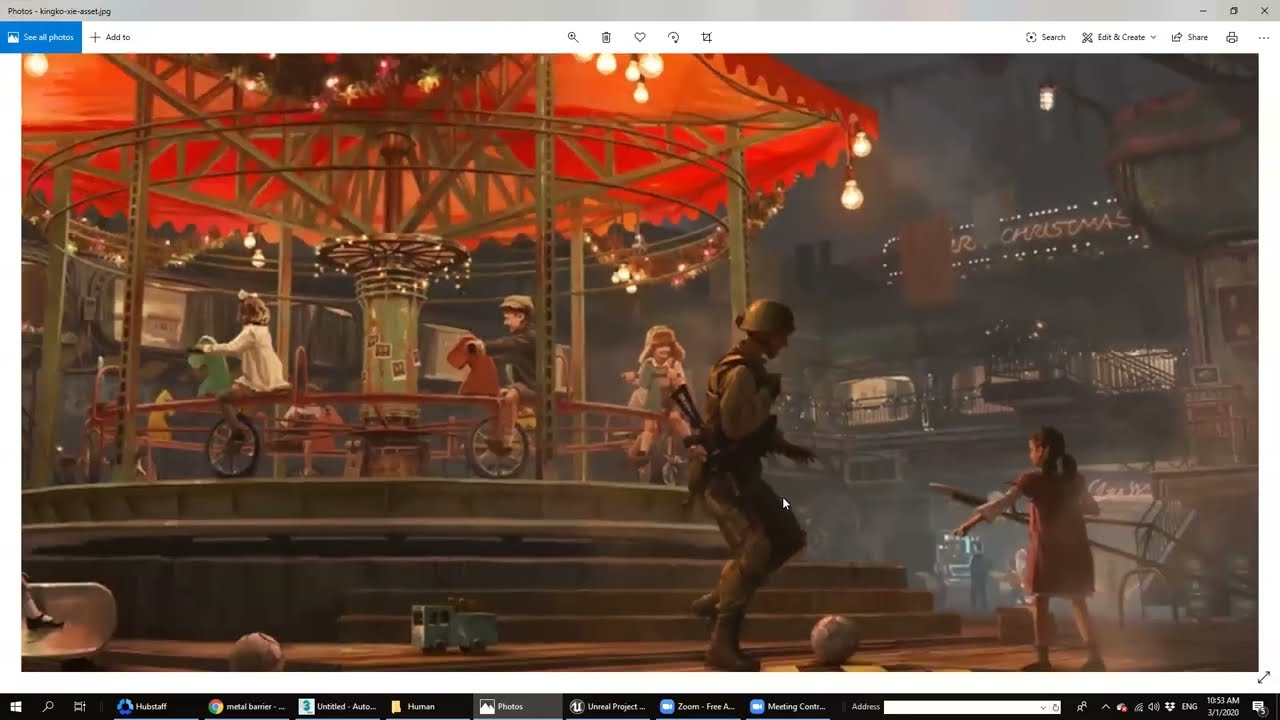Open the Human folder taskbar item
The width and height of the screenshot is (1280, 720).
pyautogui.click(x=427, y=706)
